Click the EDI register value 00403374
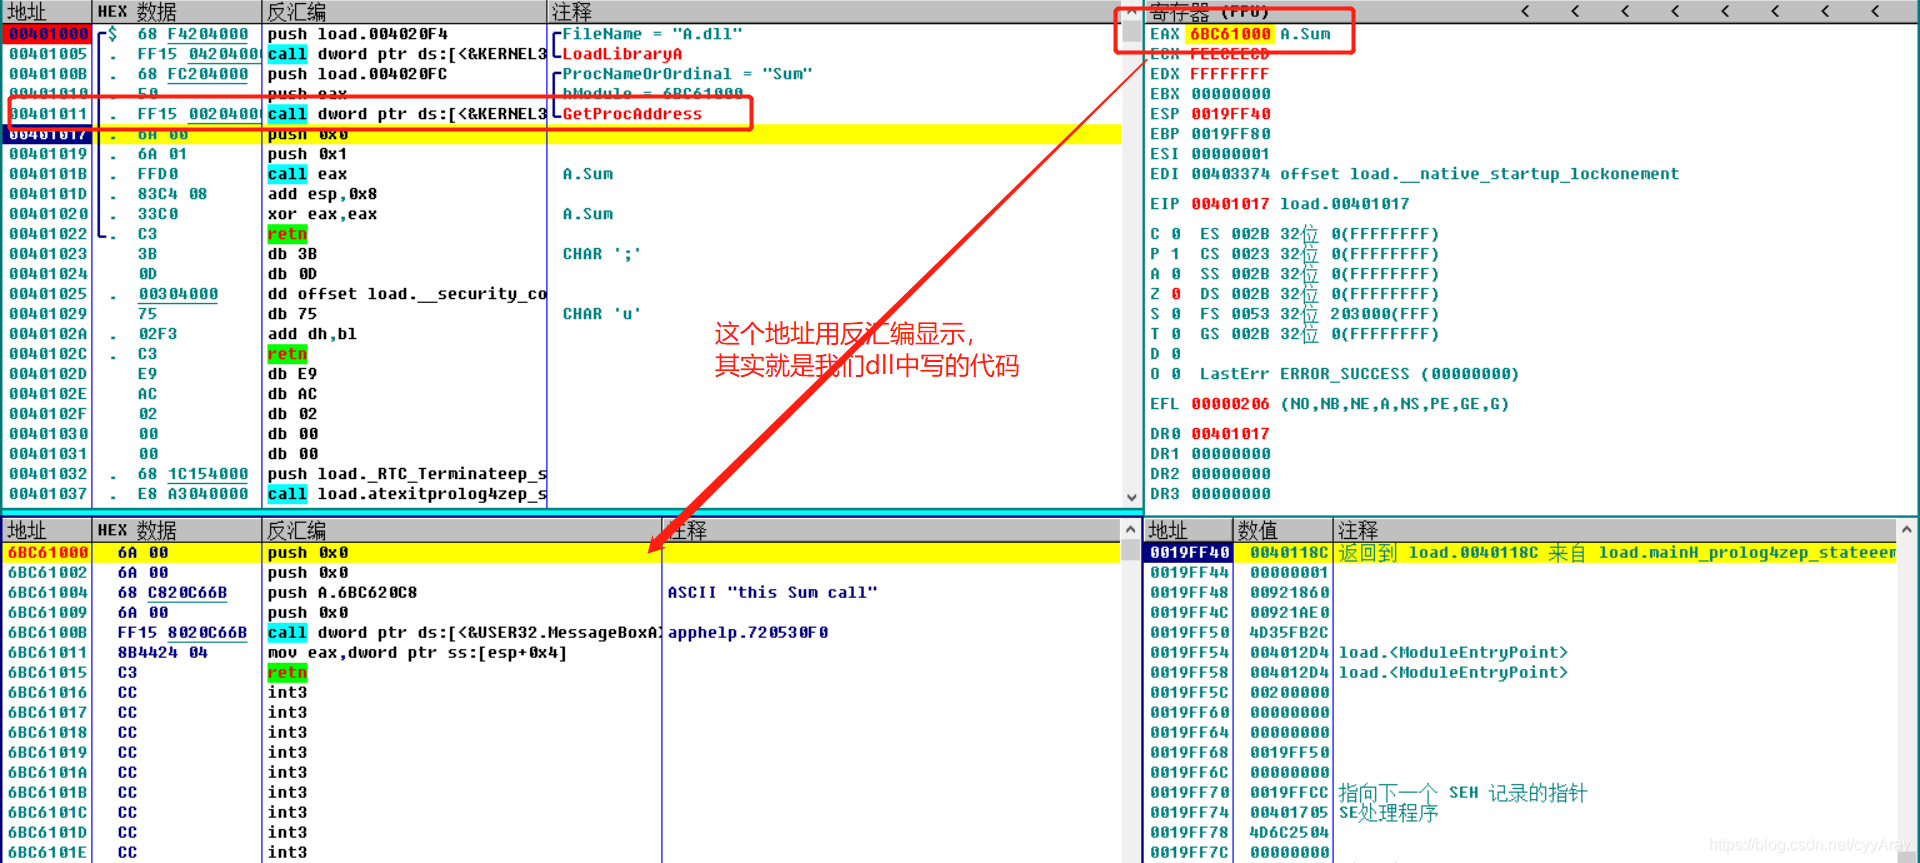The image size is (1920, 863). pos(1230,174)
